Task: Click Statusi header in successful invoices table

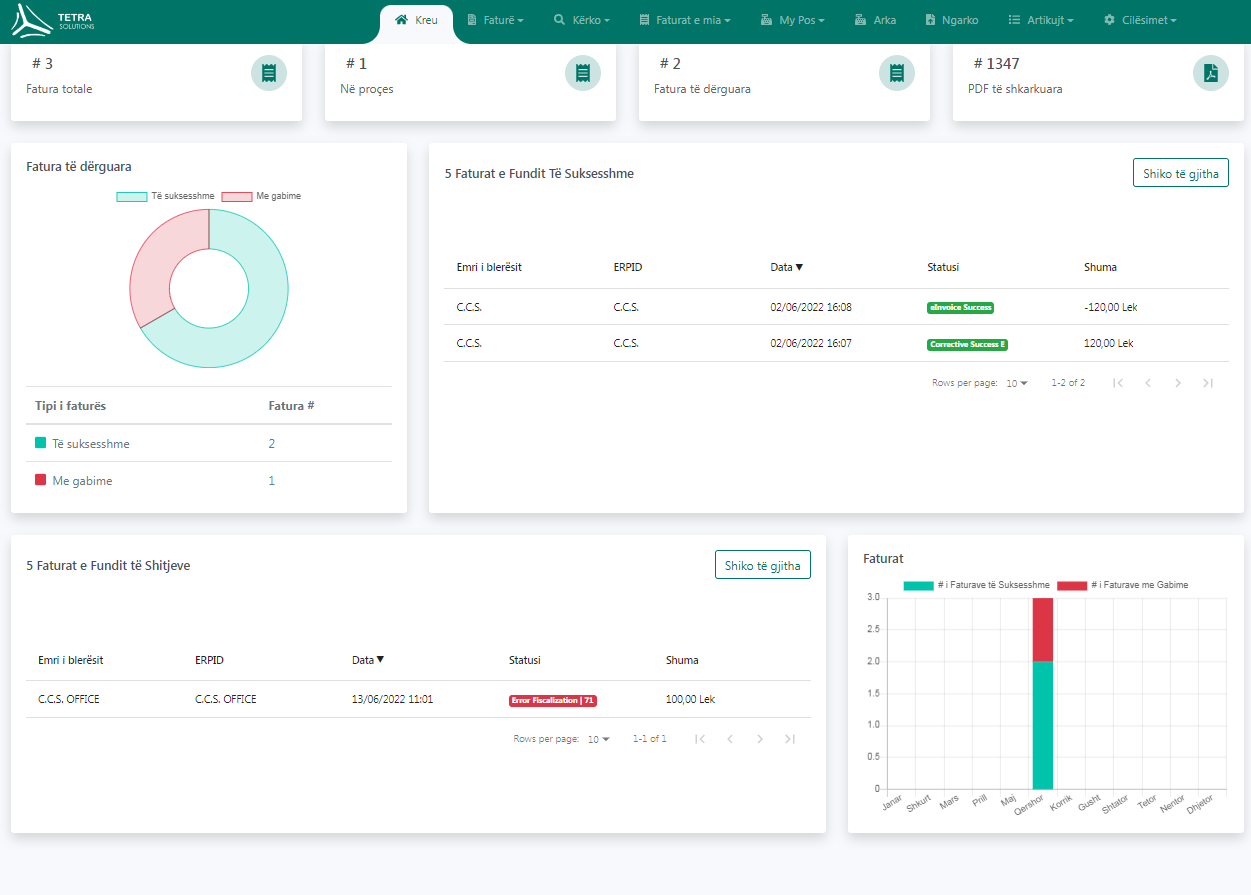Action: pyautogui.click(x=943, y=267)
